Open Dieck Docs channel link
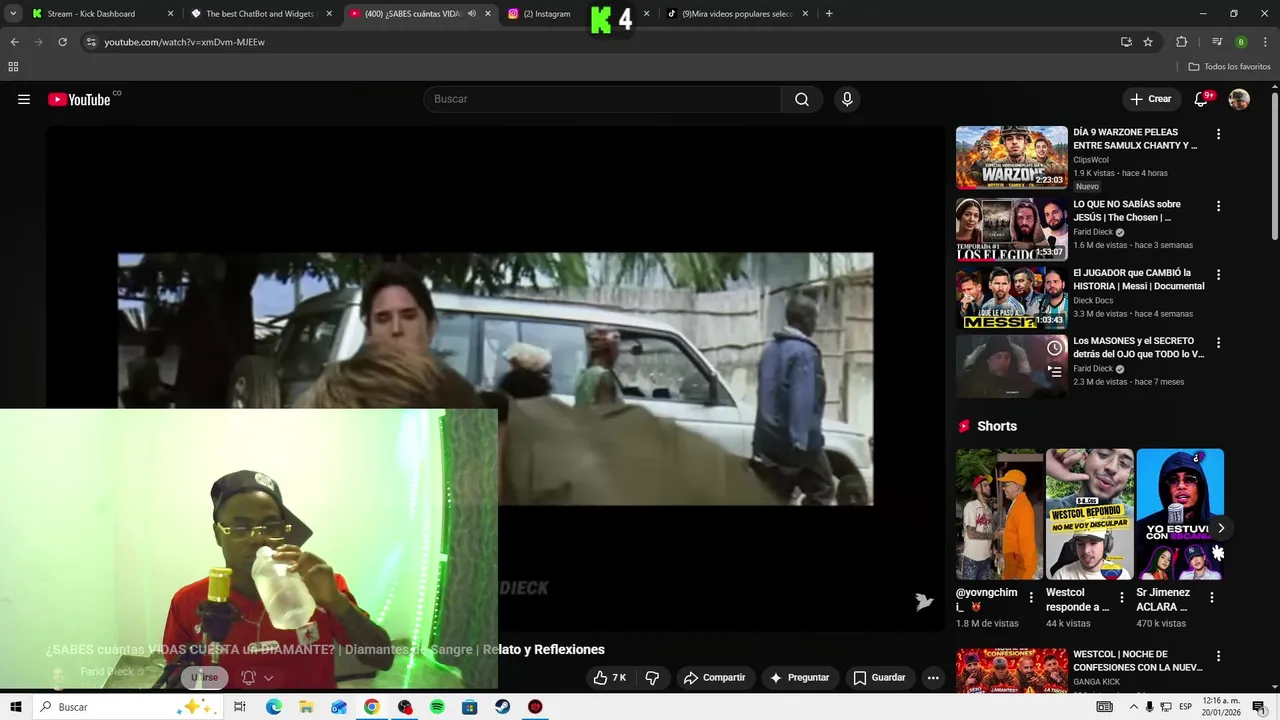Screen dimensions: 1280x720 (1093, 300)
